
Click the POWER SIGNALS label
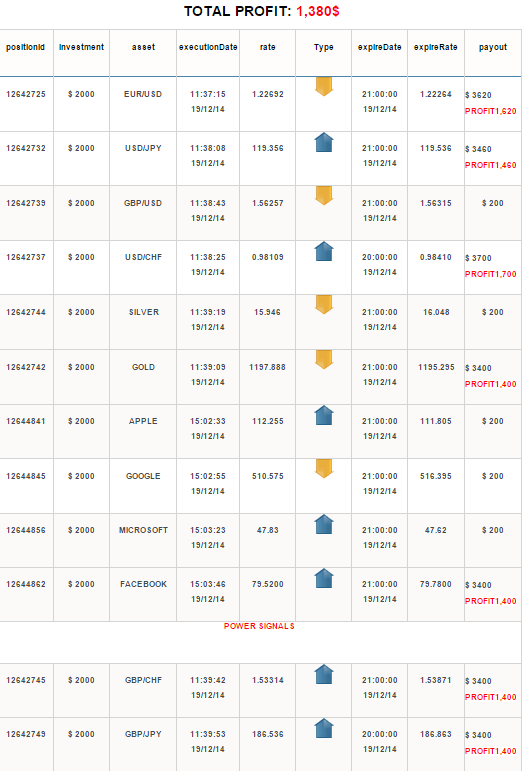(x=259, y=626)
